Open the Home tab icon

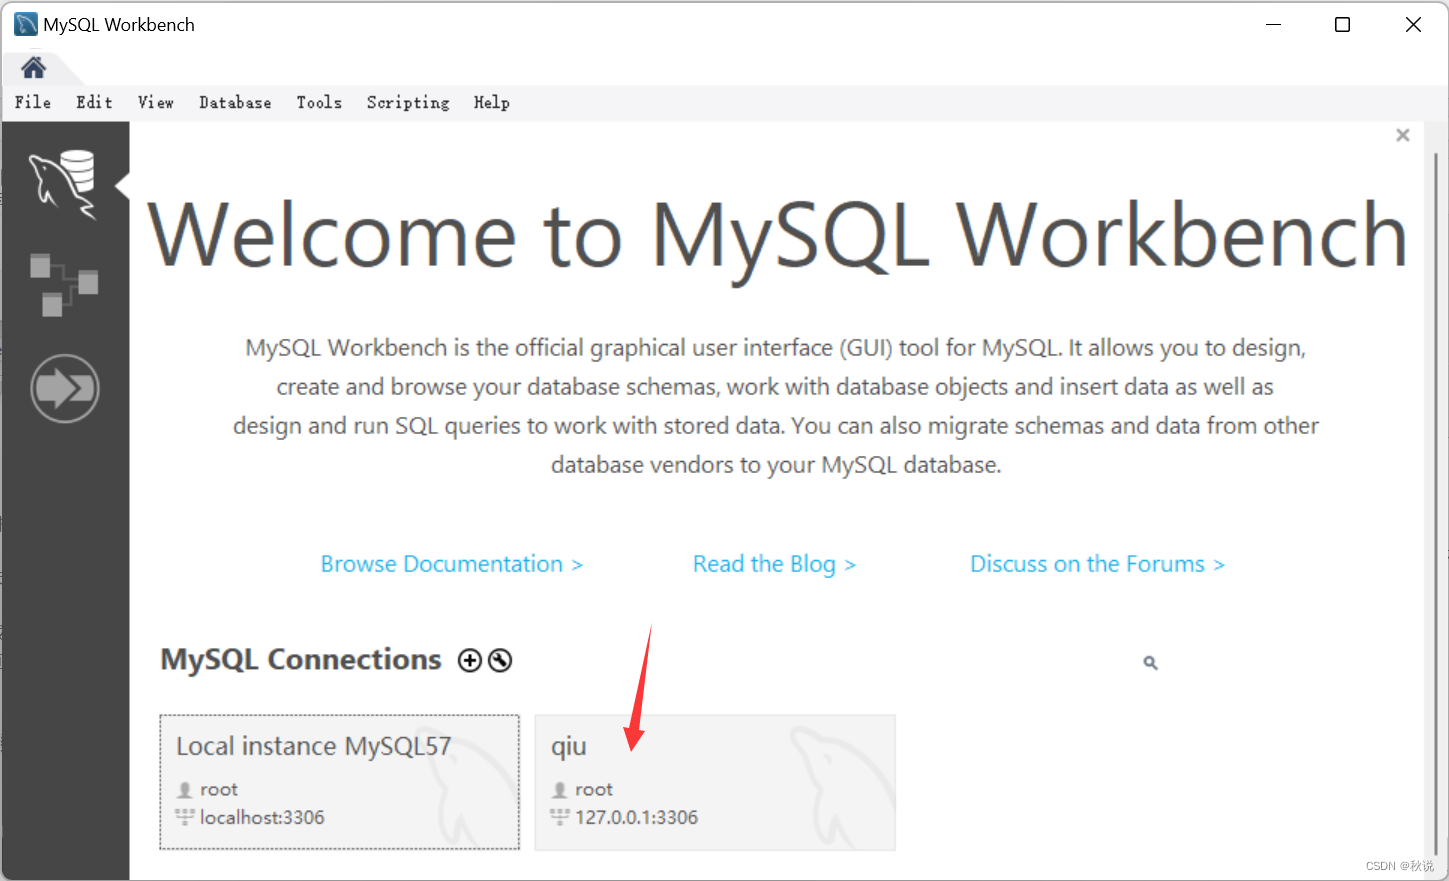pos(33,68)
